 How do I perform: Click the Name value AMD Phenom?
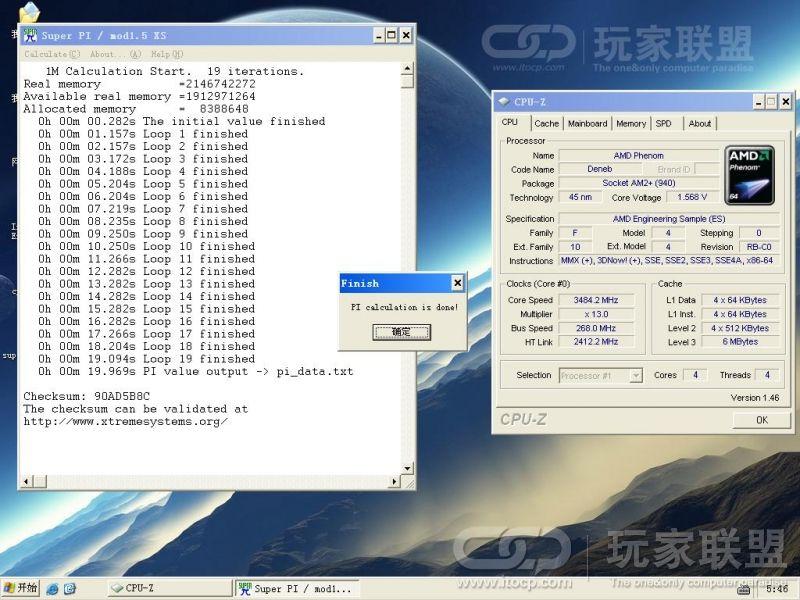639,156
